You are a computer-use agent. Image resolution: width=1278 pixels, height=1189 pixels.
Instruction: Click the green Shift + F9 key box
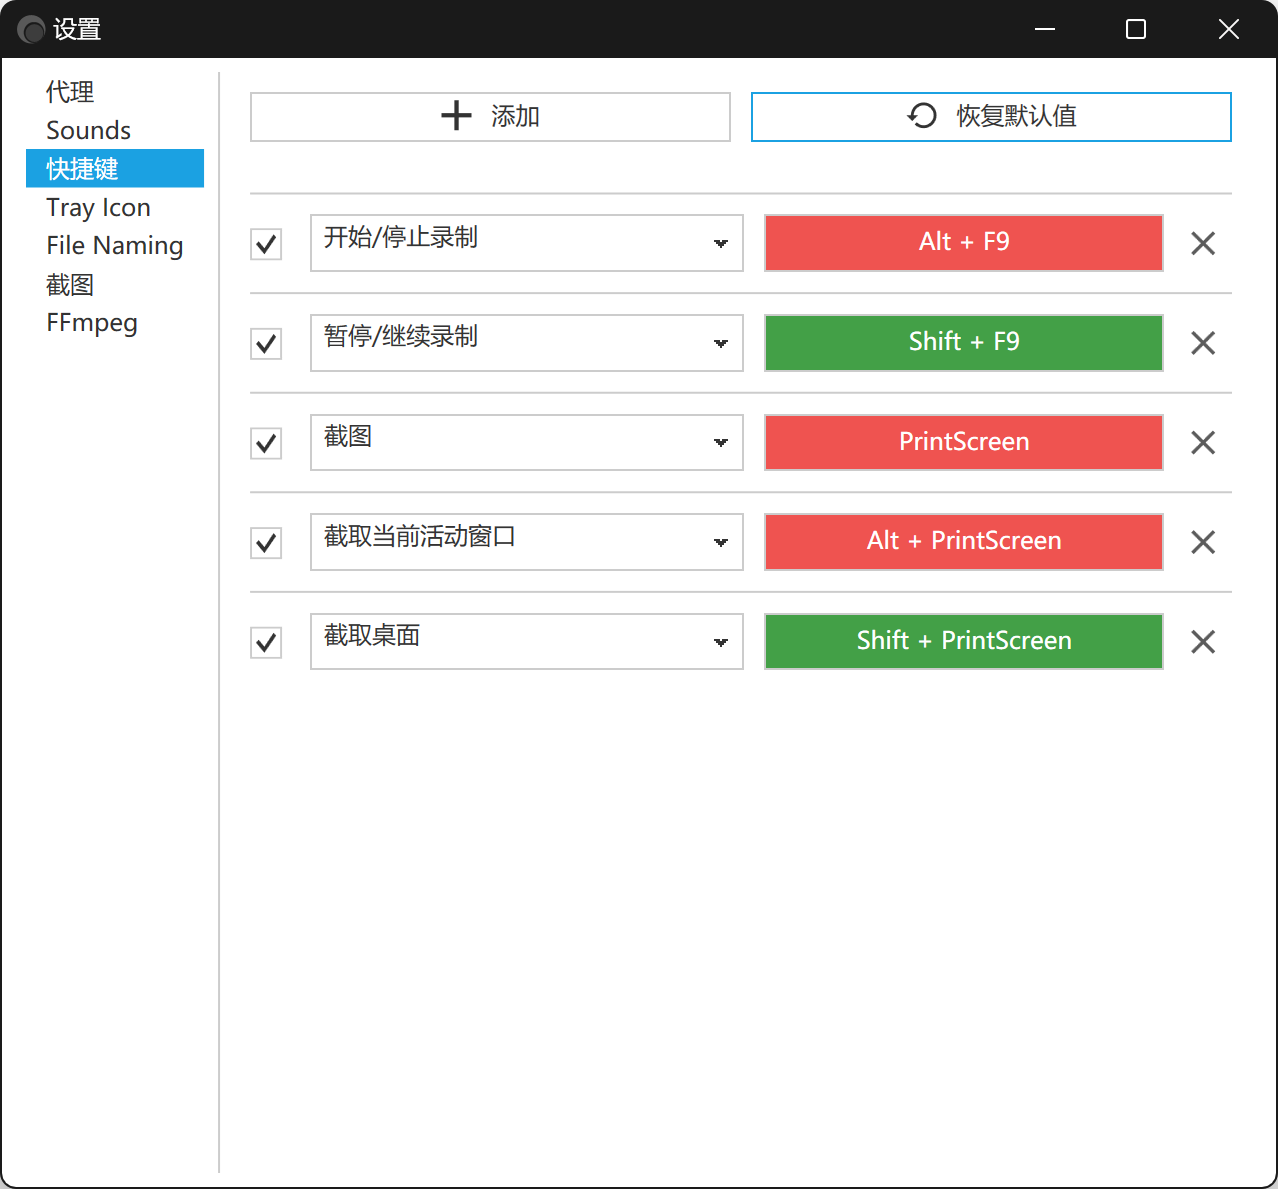point(964,343)
